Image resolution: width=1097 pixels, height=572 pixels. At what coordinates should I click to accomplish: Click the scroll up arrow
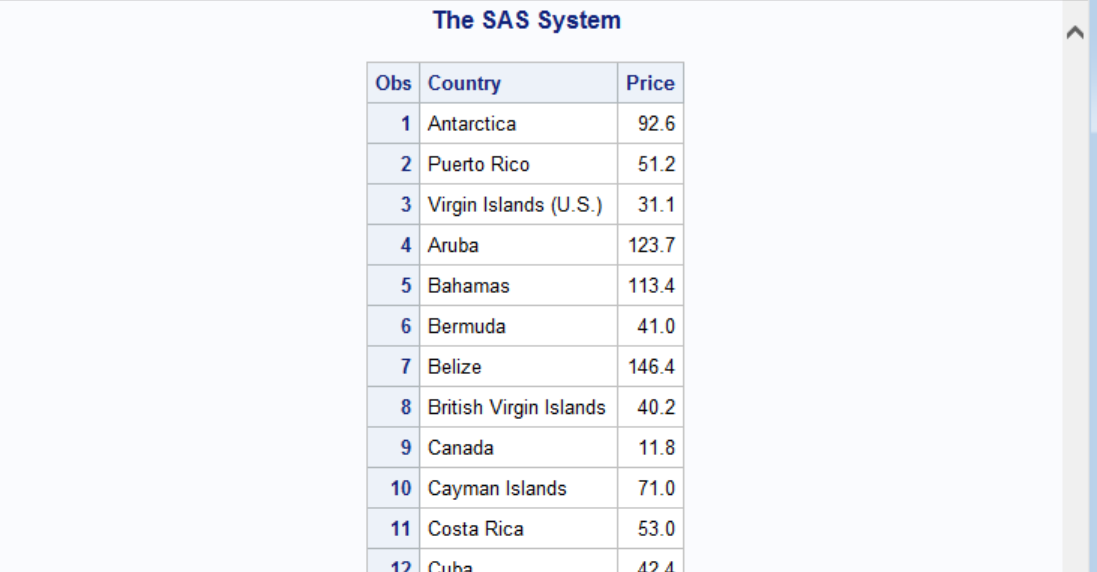click(x=1076, y=33)
